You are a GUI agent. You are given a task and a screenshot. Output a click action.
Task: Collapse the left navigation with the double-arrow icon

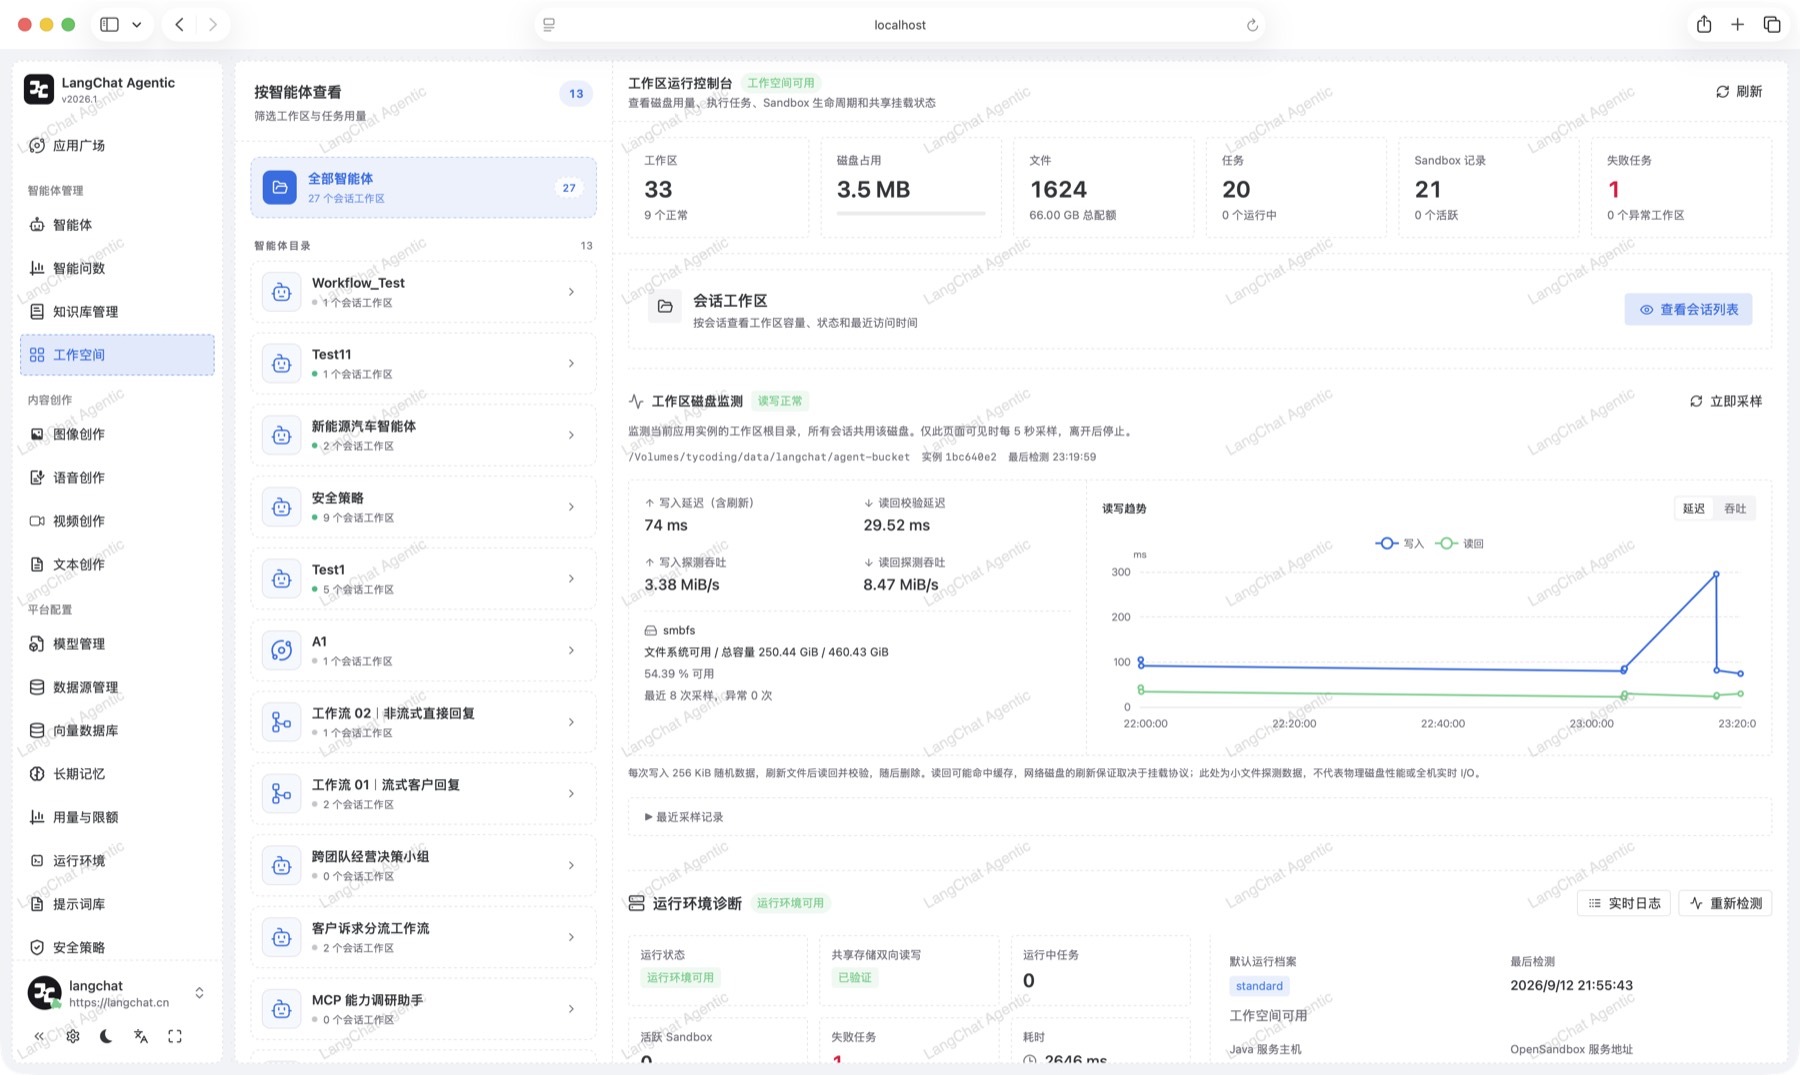coord(39,1036)
